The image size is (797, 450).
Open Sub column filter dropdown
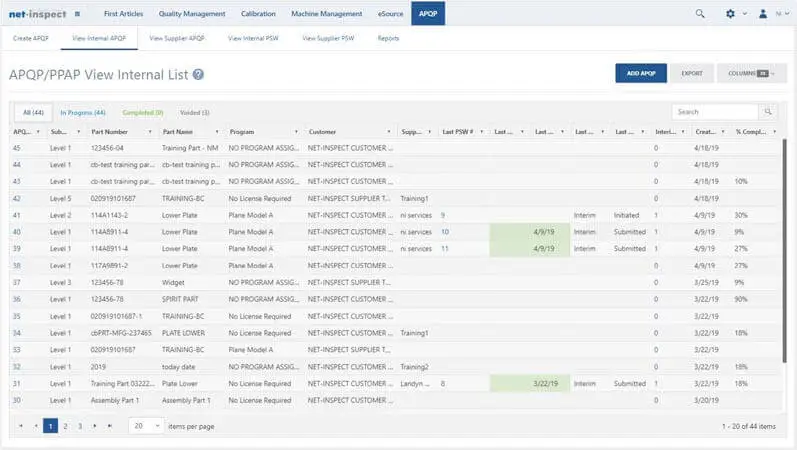79,132
